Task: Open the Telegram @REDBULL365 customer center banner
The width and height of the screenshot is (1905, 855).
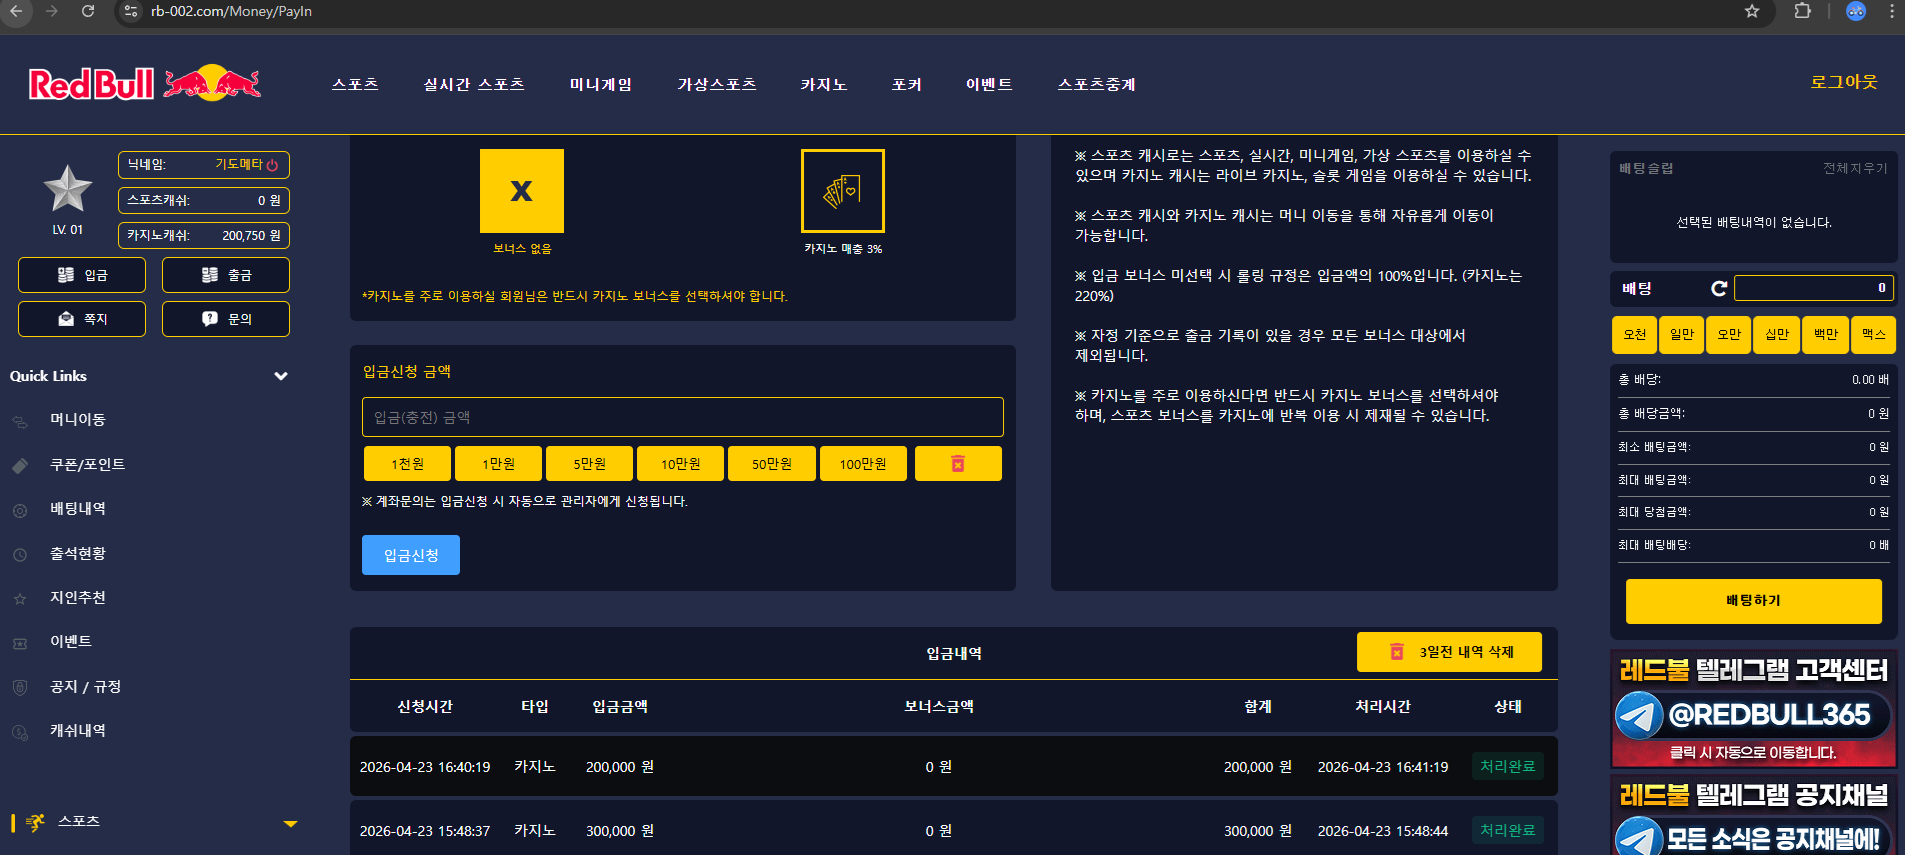Action: 1753,709
